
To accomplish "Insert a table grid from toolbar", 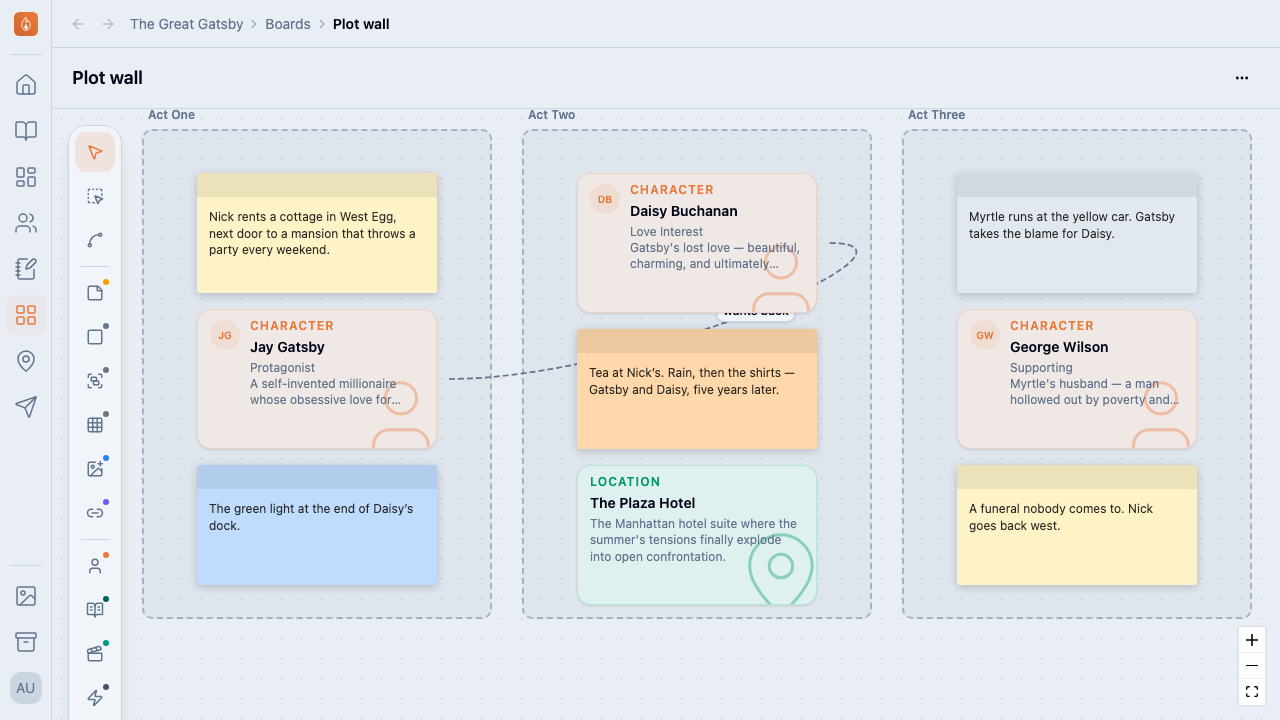I will (x=95, y=425).
